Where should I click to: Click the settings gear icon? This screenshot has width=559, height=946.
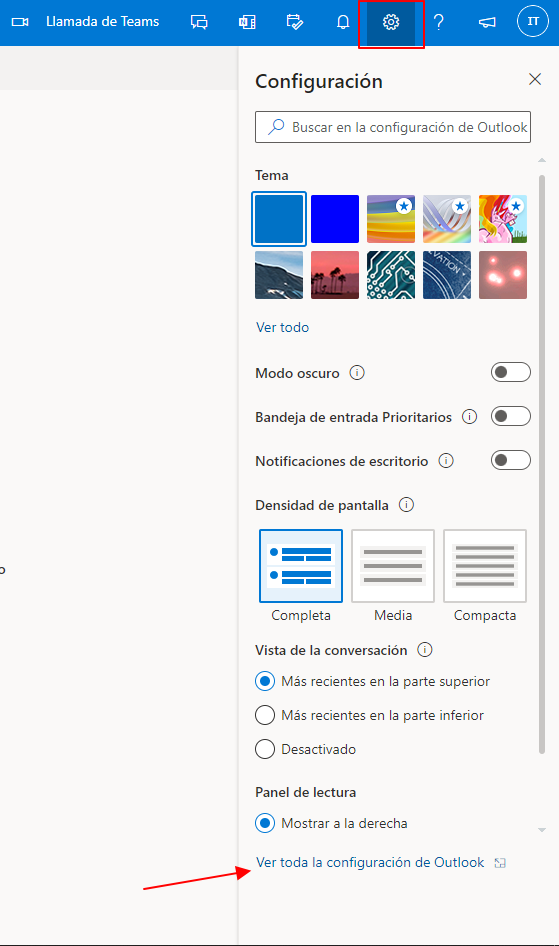(x=391, y=22)
